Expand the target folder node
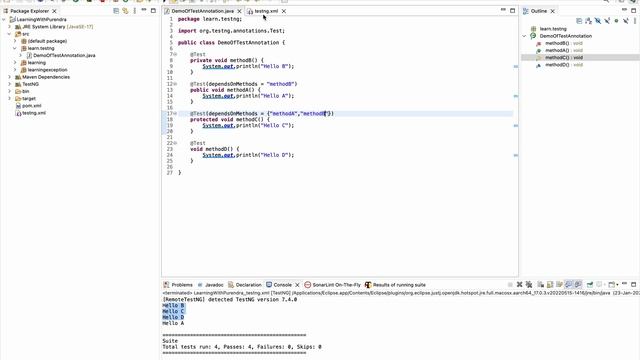640x360 pixels. pos(9,98)
